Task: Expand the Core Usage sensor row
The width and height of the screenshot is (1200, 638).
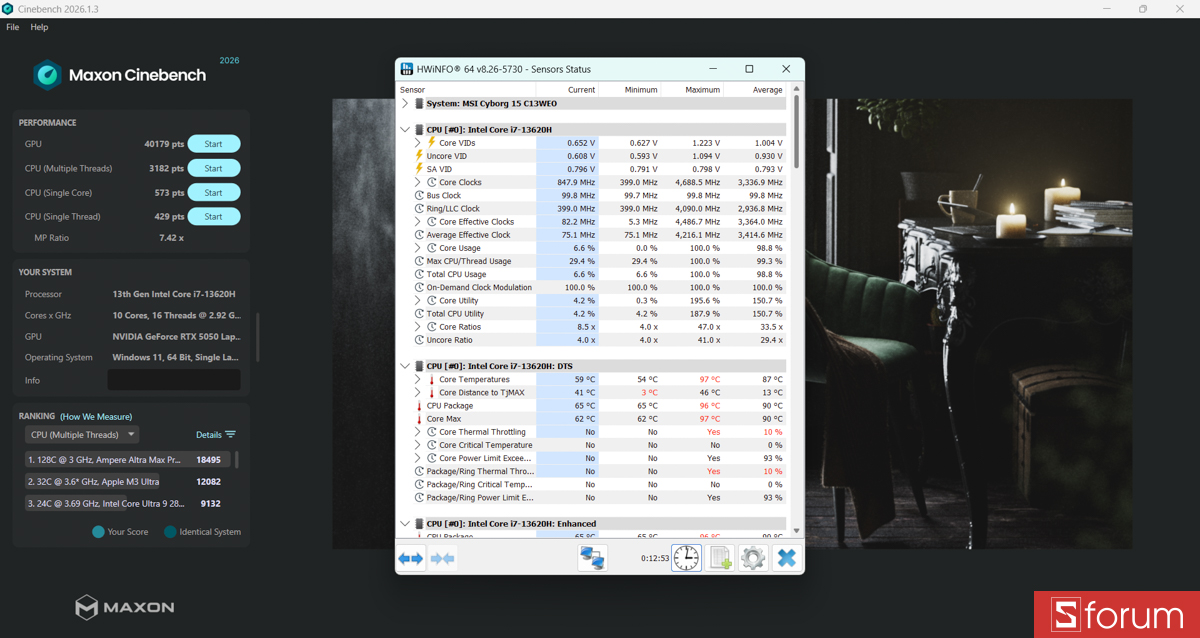Action: click(418, 248)
